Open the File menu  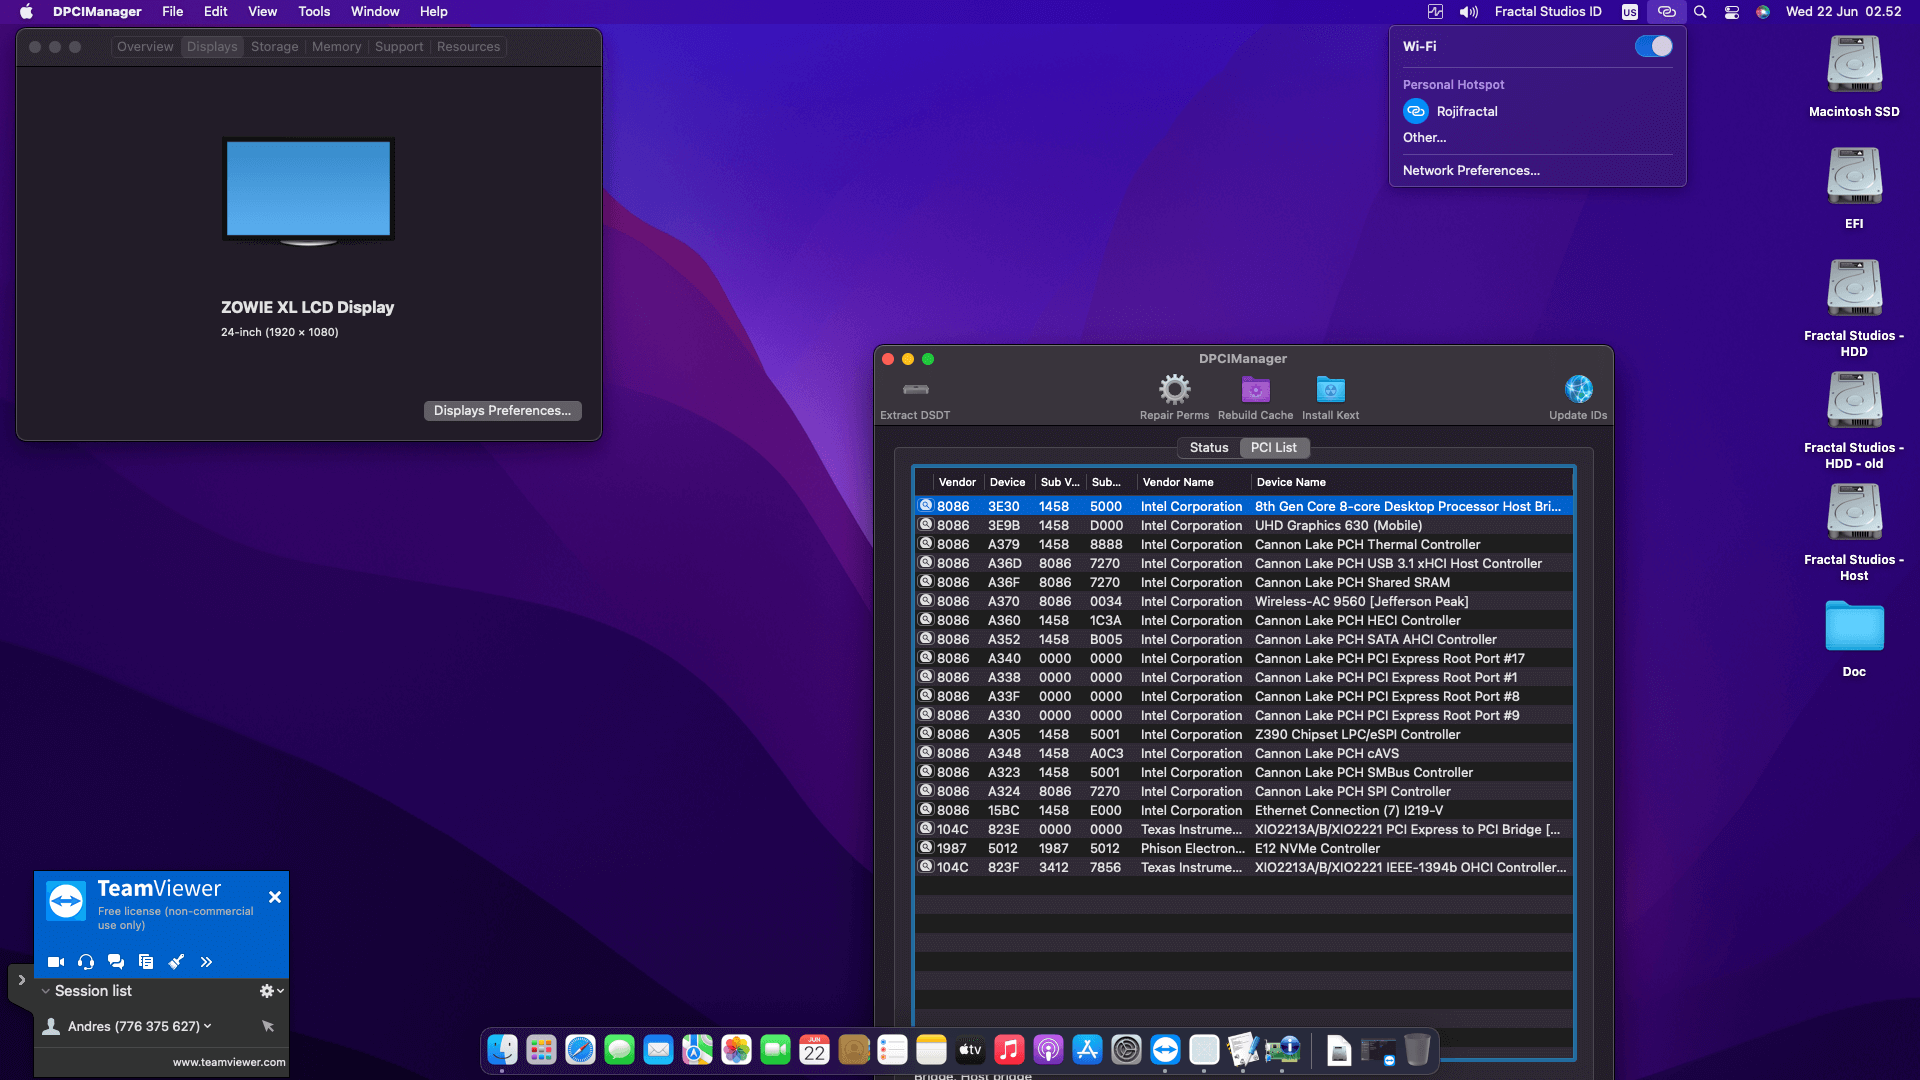tap(173, 12)
